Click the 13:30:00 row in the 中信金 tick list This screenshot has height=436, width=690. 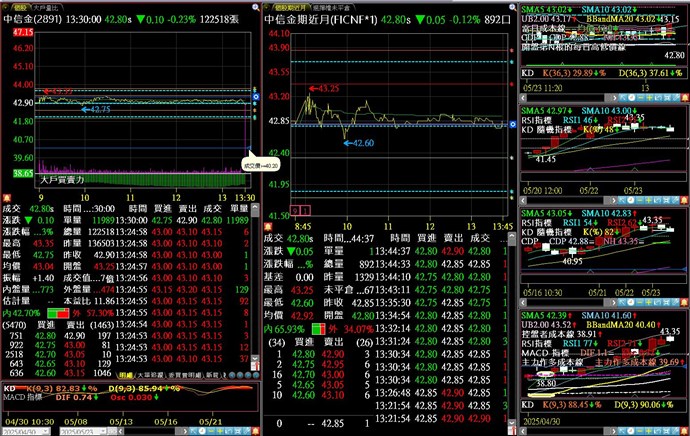(x=182, y=220)
